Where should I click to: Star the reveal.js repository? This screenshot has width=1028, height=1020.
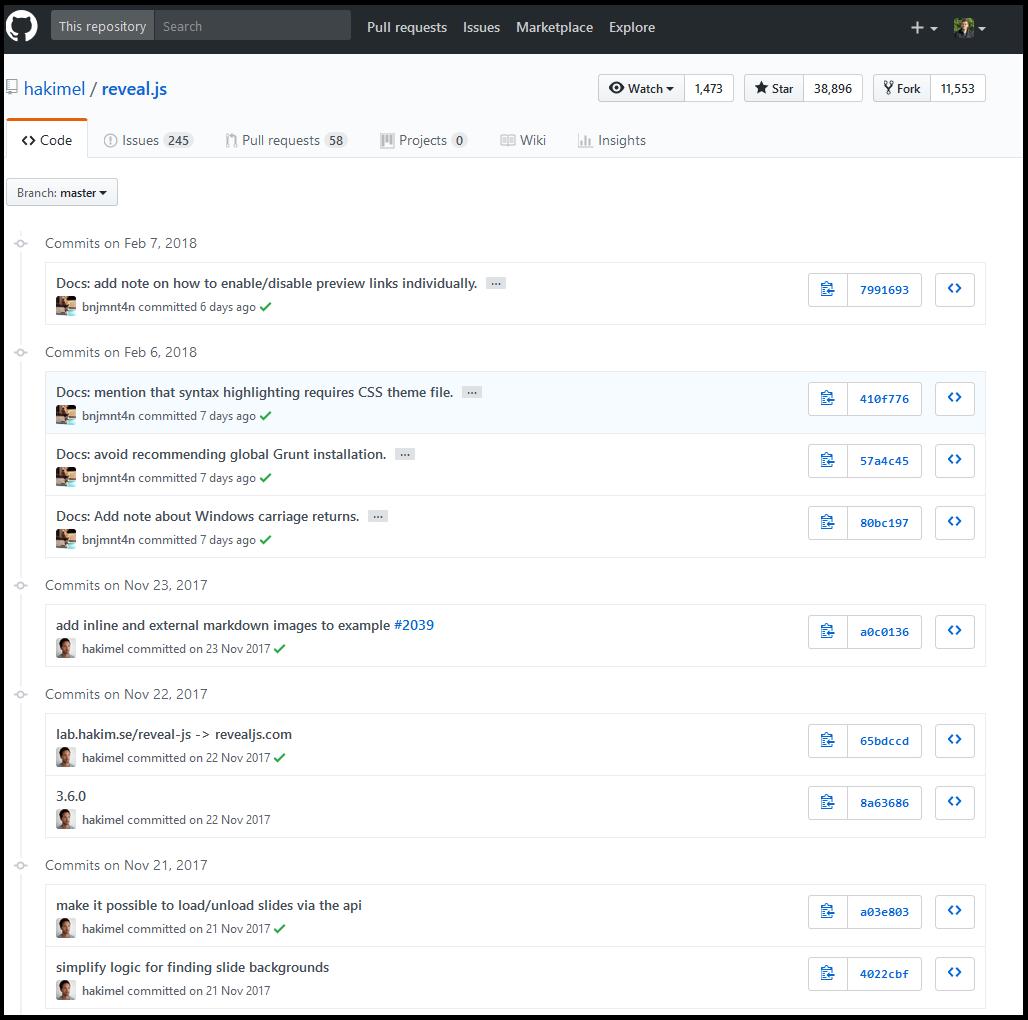point(774,89)
